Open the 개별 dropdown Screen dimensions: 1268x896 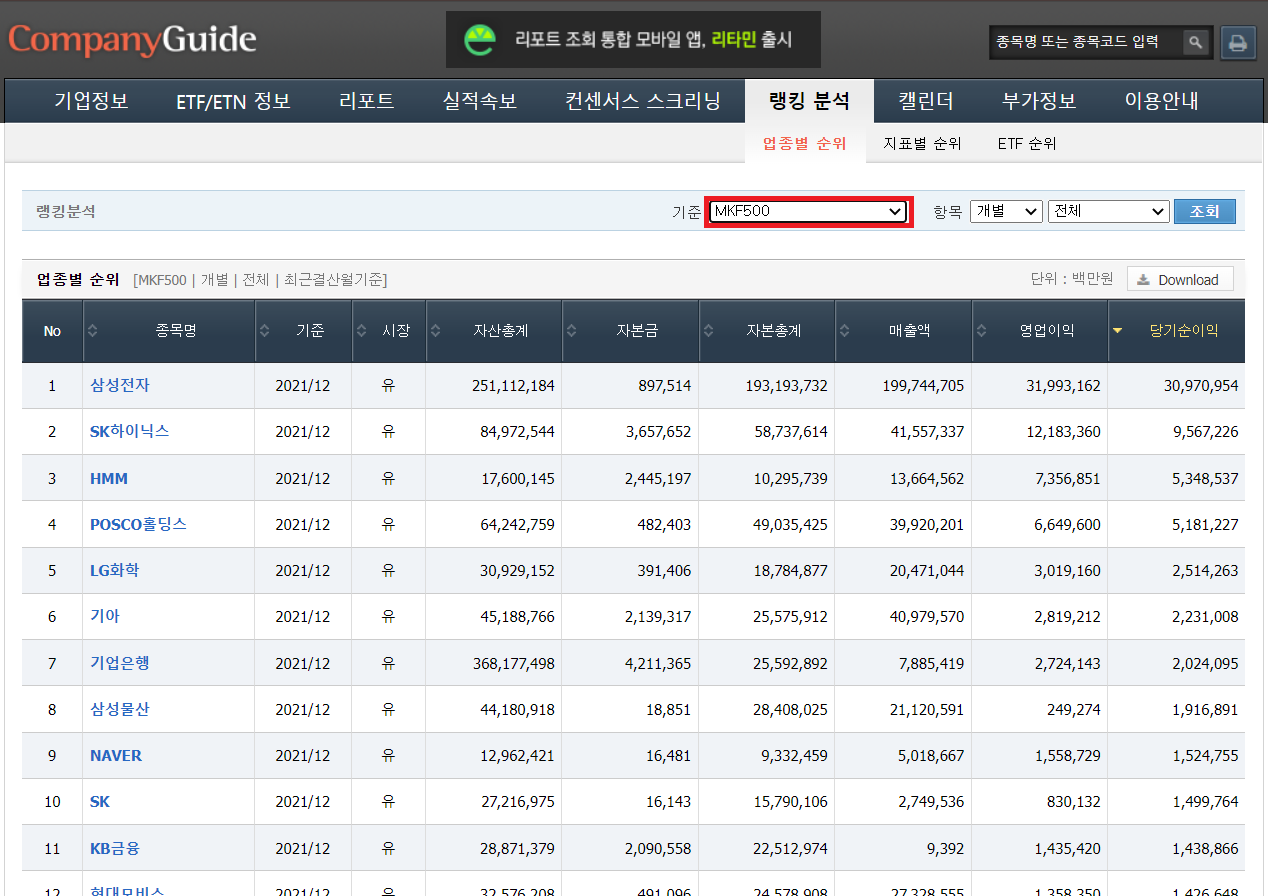1006,211
